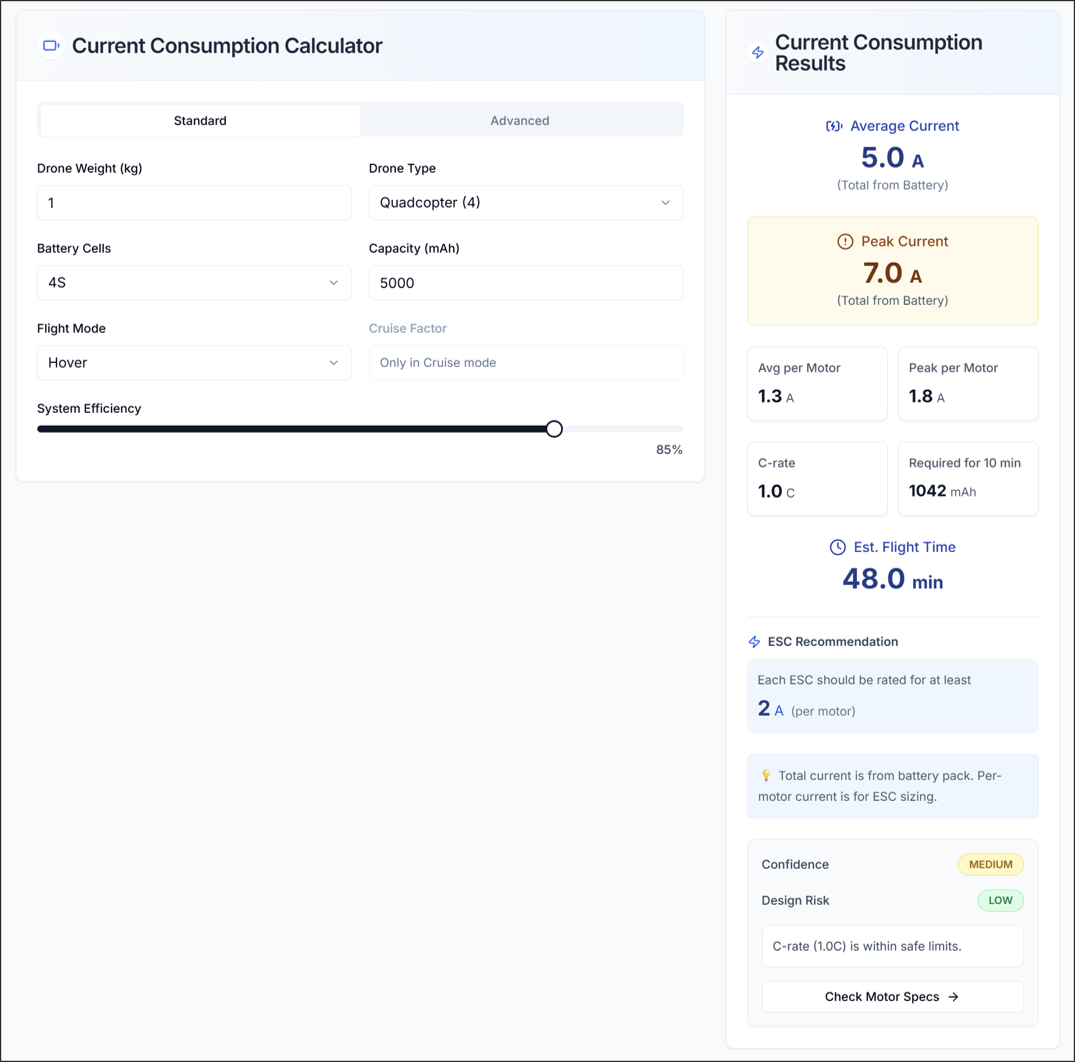Click the alert icon beside Peak Current

pyautogui.click(x=845, y=242)
